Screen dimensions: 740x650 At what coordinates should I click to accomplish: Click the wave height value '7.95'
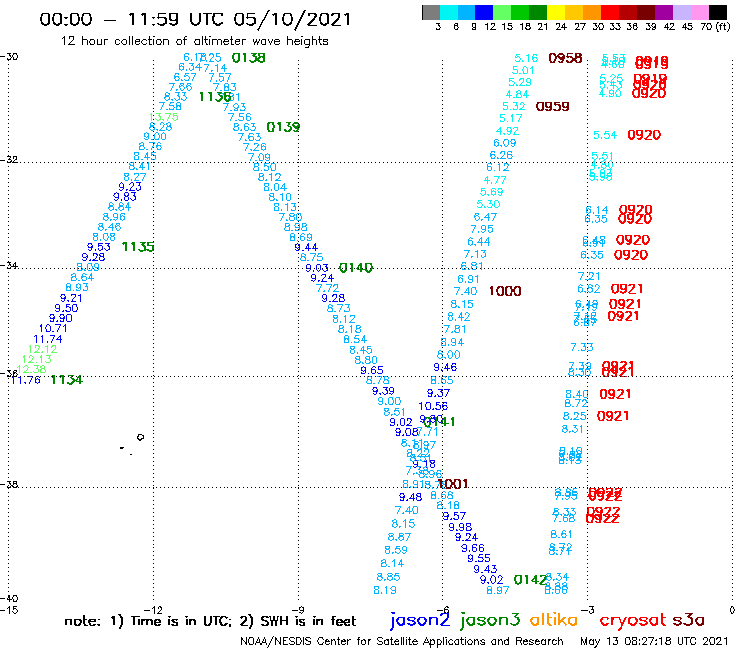pos(482,229)
